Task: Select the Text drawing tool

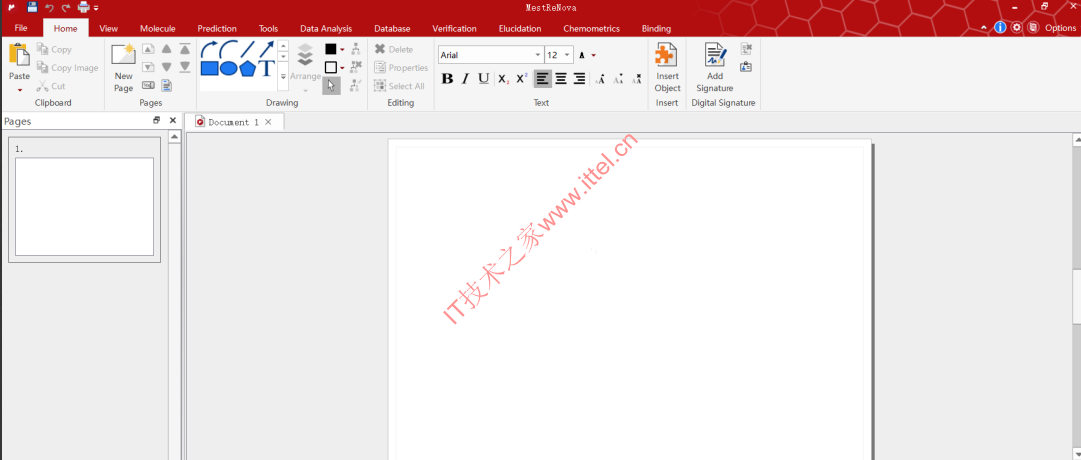Action: point(266,68)
